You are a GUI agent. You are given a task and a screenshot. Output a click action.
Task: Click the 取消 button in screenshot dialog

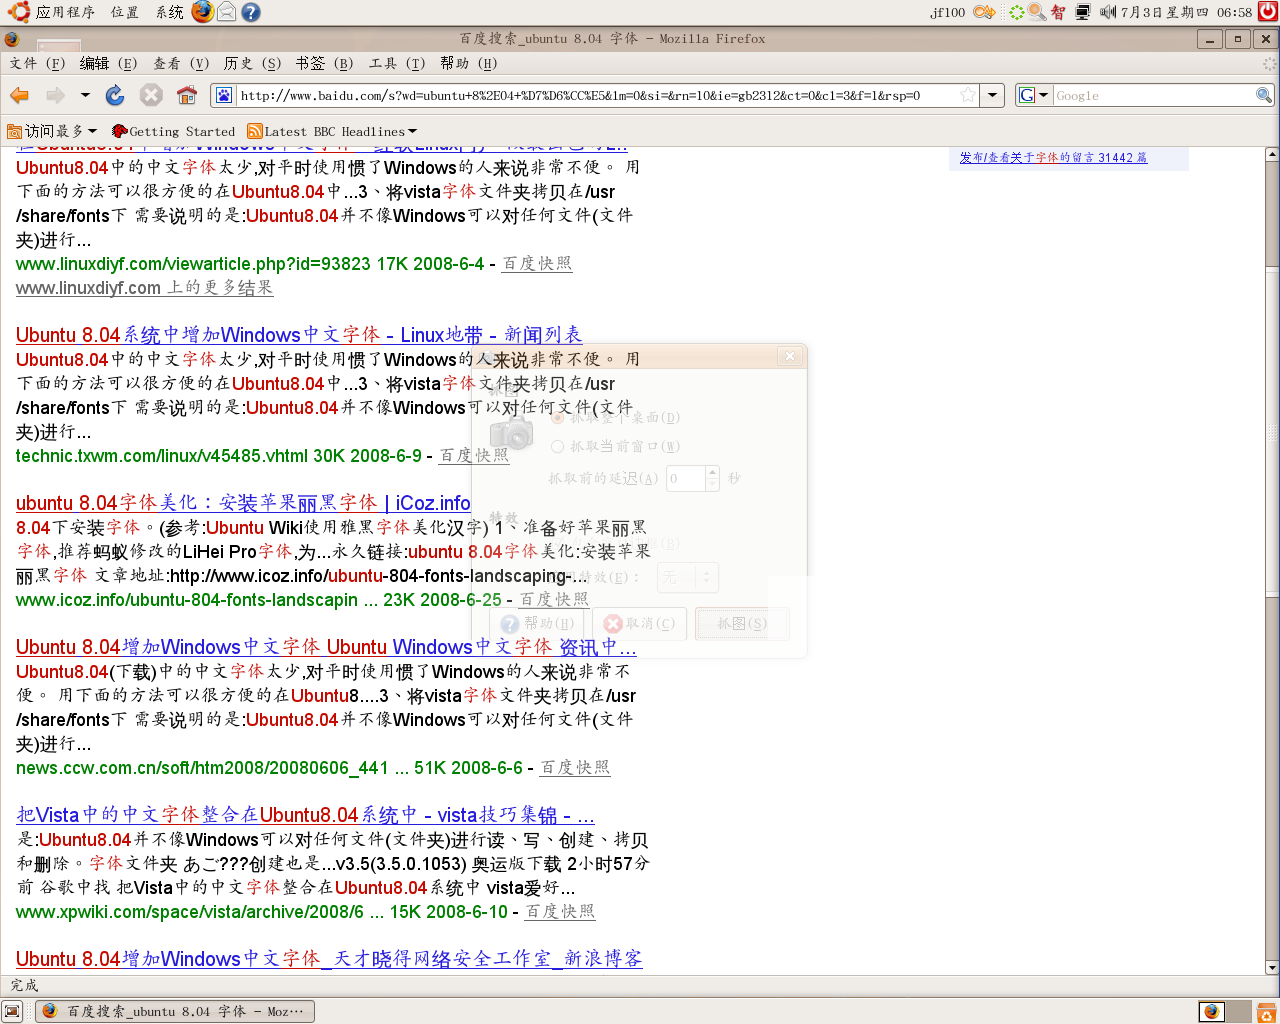(642, 624)
